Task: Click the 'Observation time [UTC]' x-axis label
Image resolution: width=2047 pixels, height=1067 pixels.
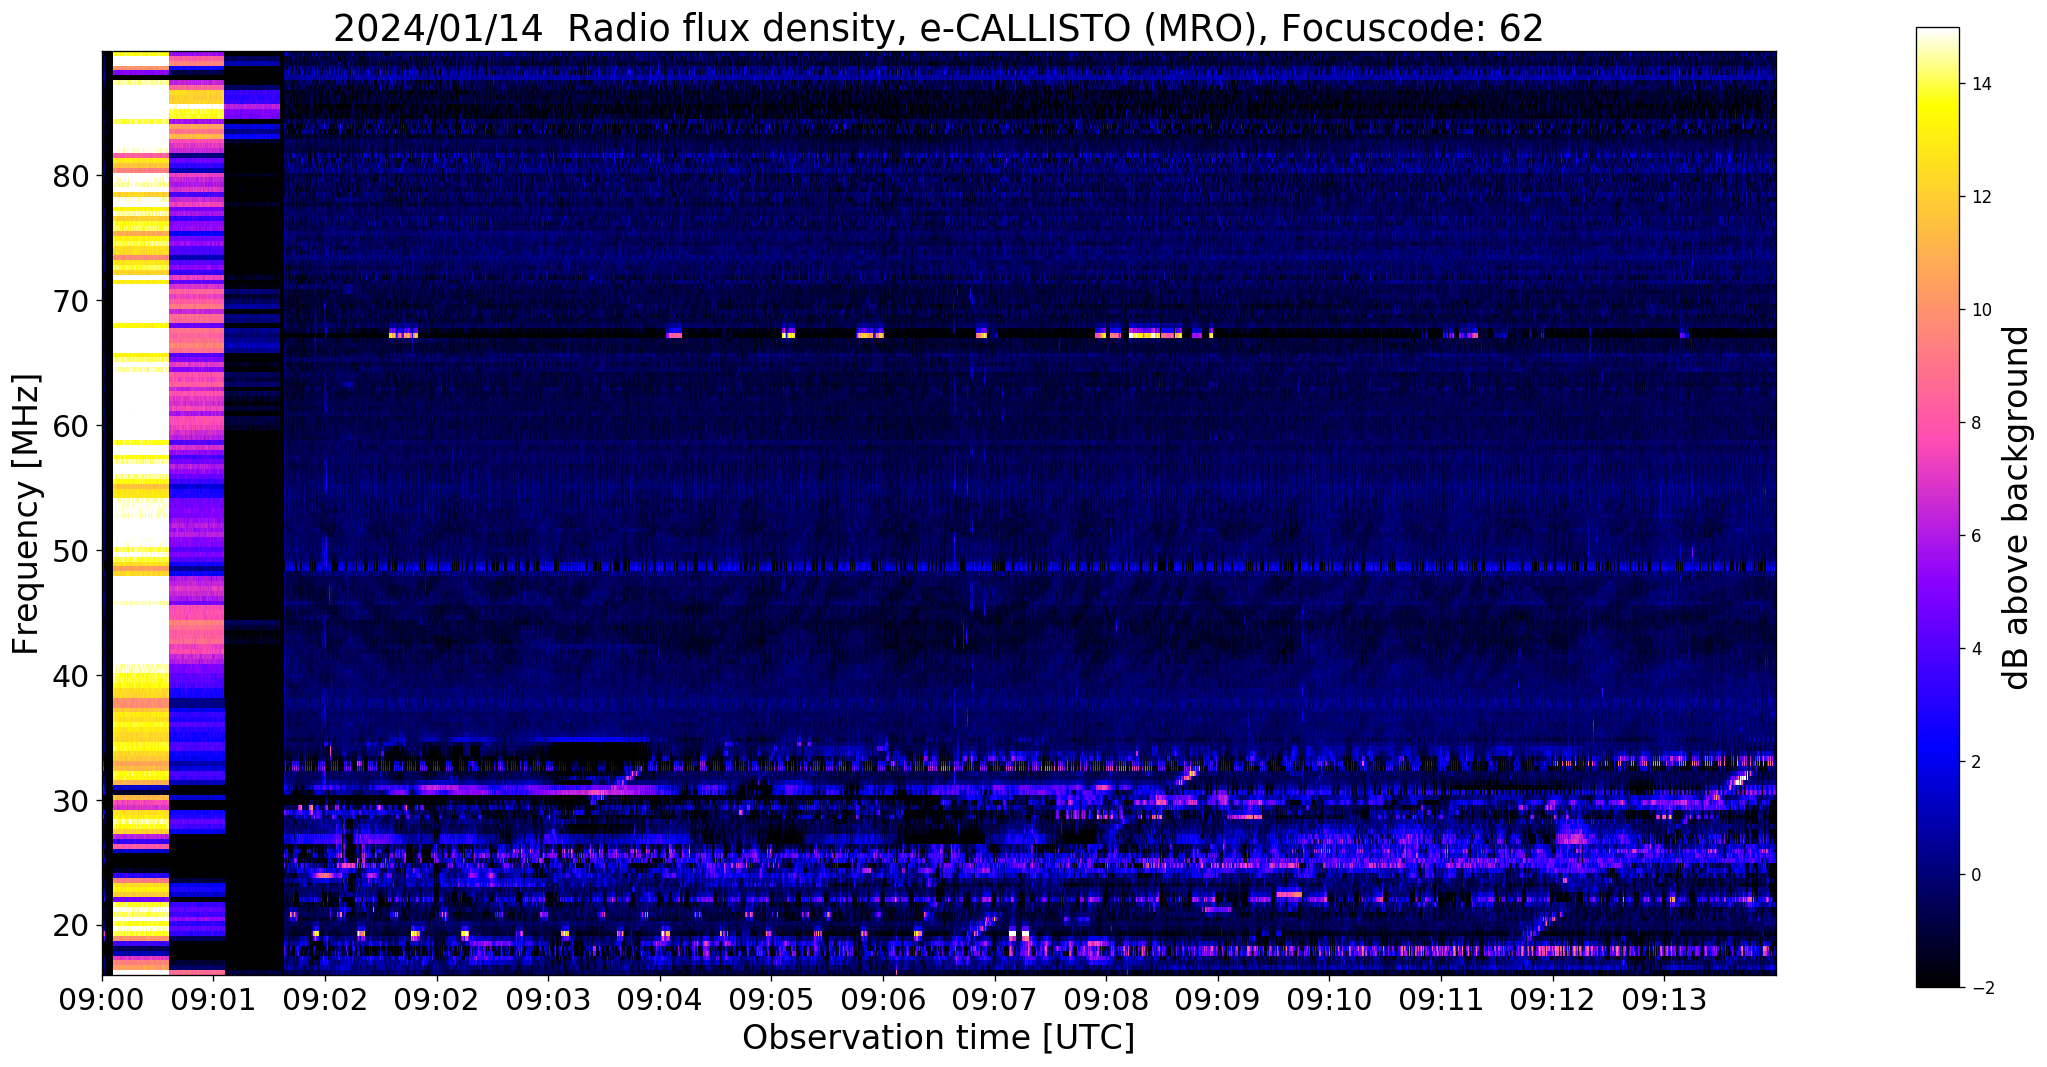Action: click(x=938, y=1038)
